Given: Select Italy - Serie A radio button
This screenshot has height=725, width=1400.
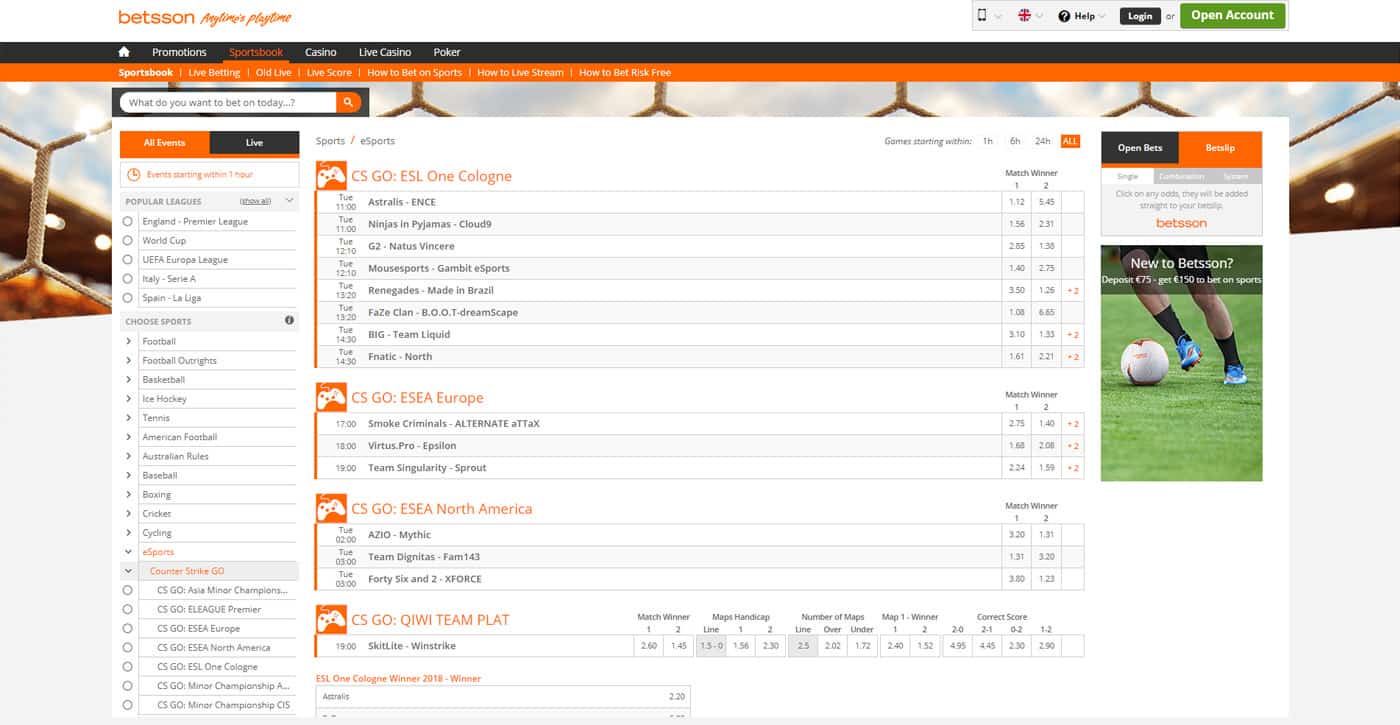Looking at the screenshot, I should pyautogui.click(x=127, y=279).
